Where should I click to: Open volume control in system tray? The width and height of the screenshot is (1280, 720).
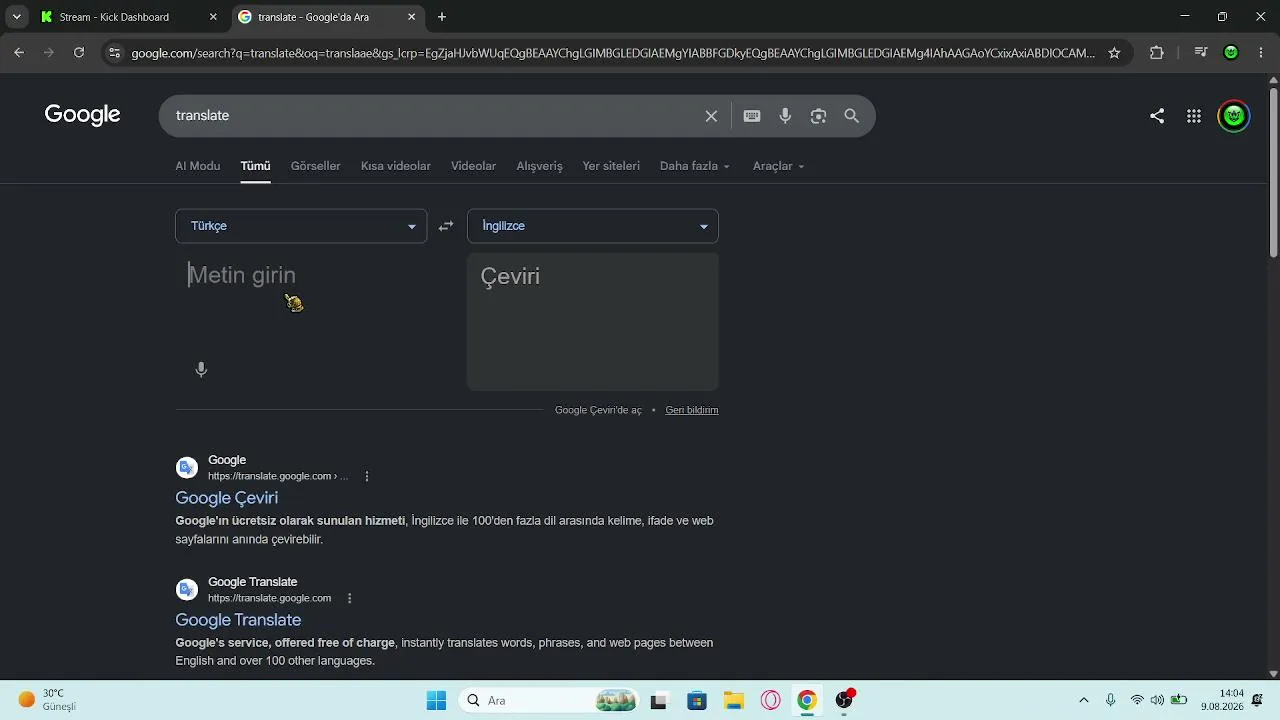[1157, 701]
